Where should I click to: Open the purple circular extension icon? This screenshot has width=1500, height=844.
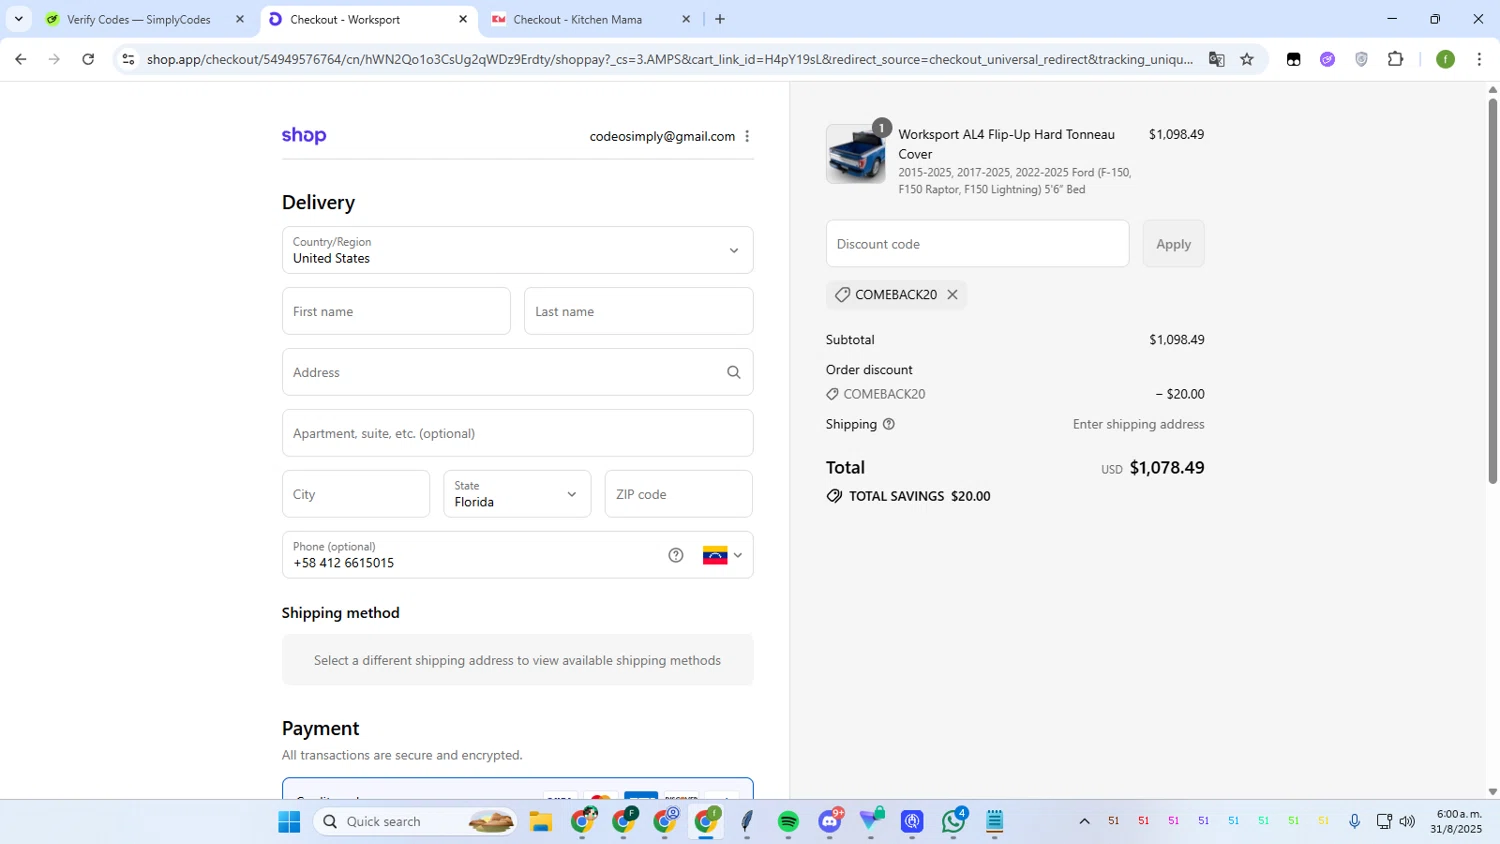1327,59
